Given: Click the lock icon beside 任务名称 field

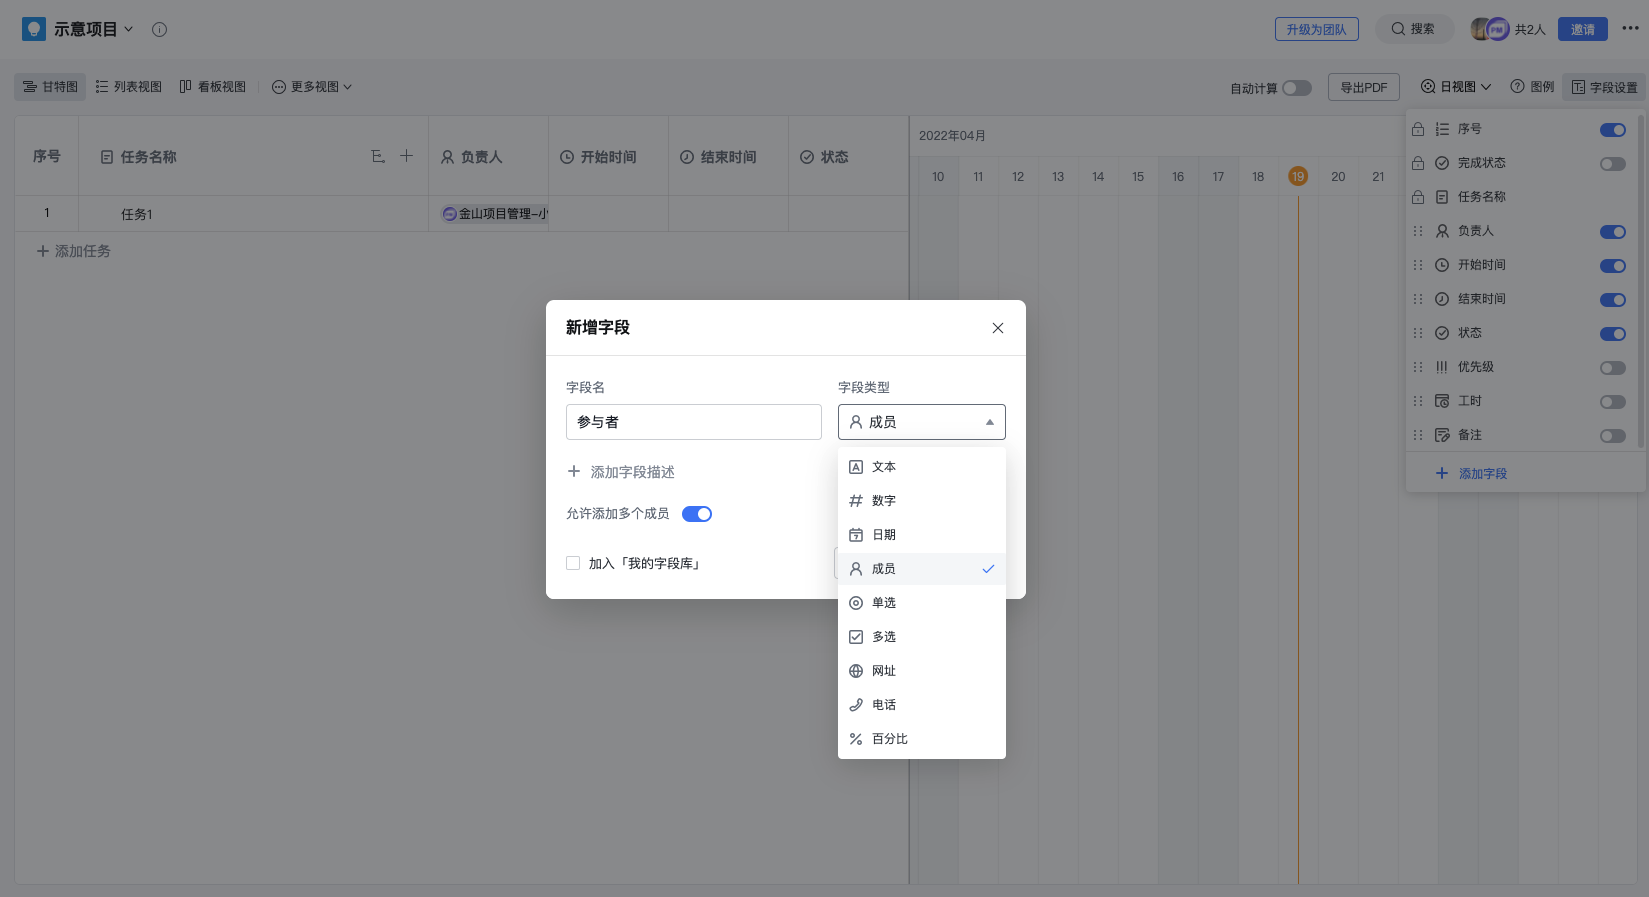Looking at the screenshot, I should click(x=1418, y=197).
